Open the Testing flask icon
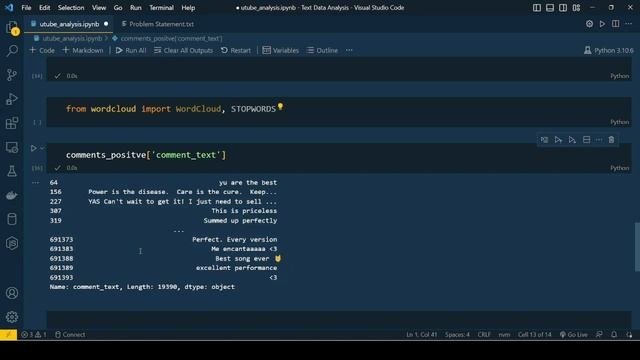The width and height of the screenshot is (640, 360). [12, 171]
